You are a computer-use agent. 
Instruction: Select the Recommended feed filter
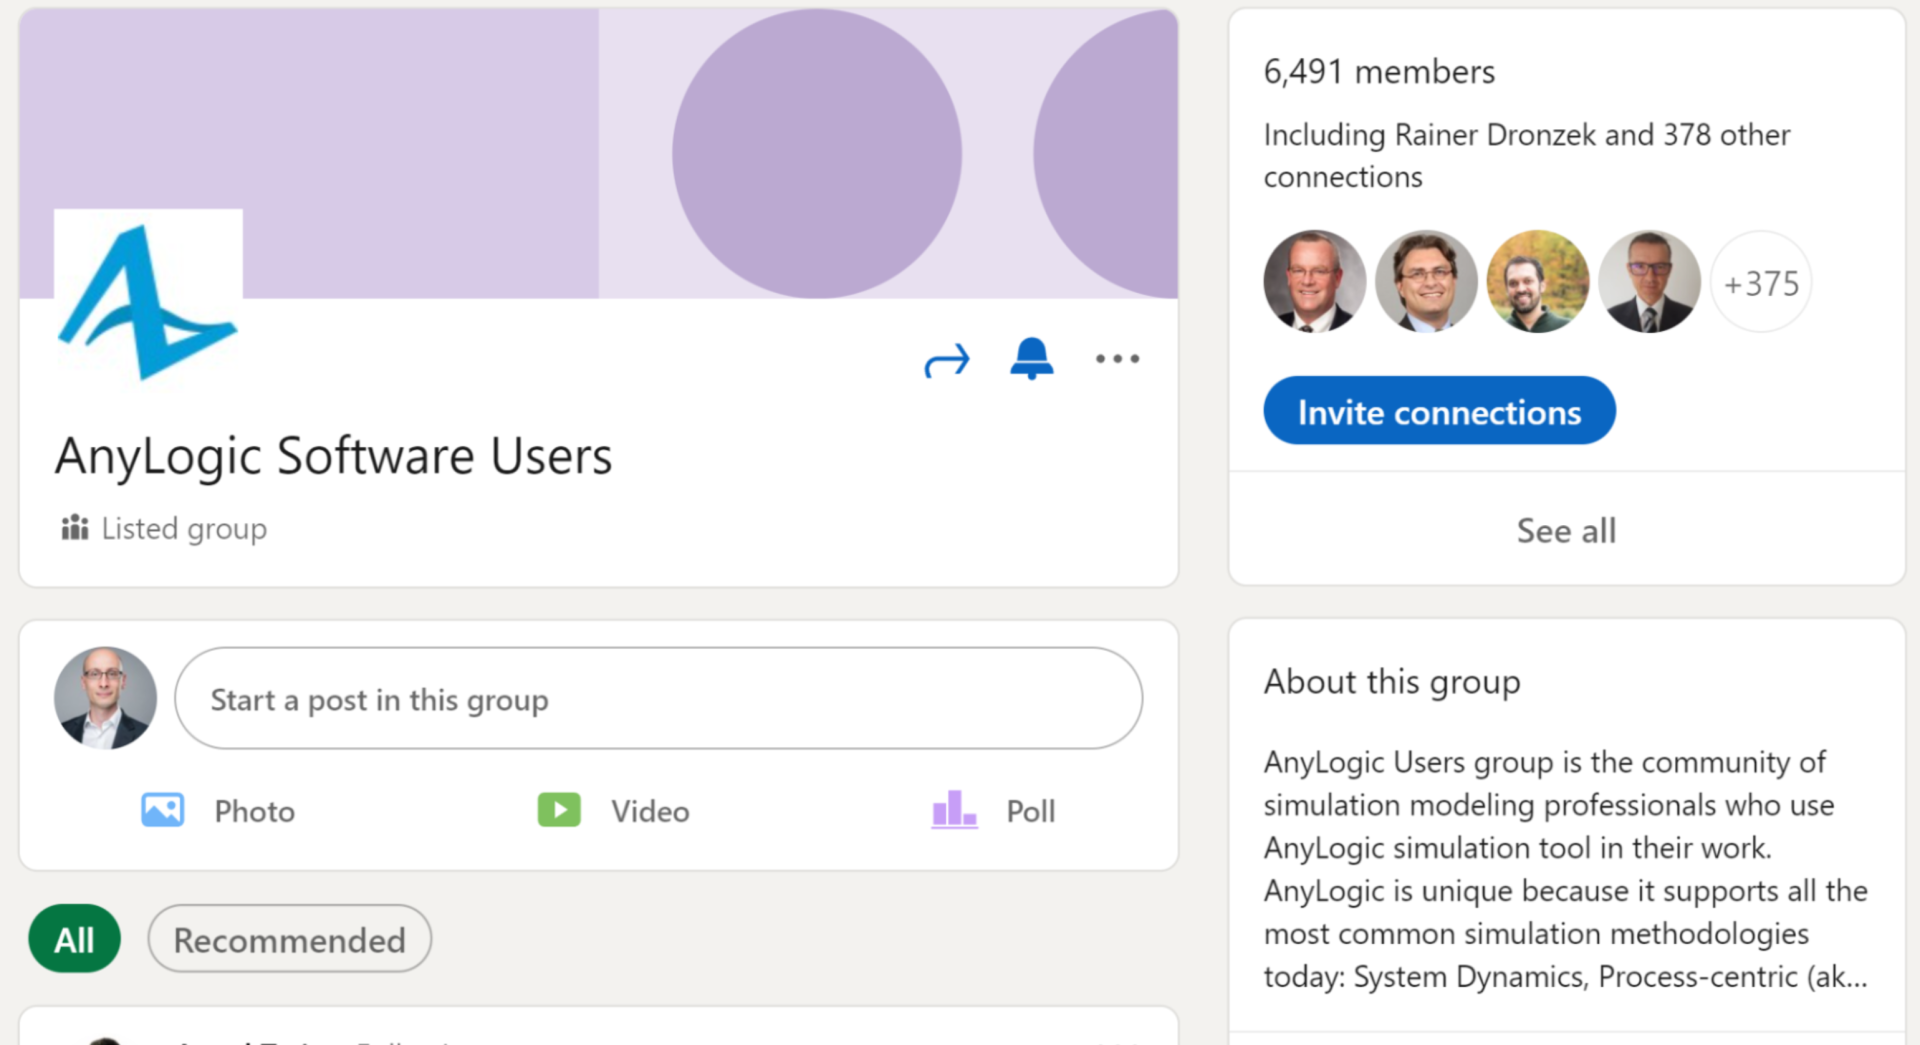(290, 939)
